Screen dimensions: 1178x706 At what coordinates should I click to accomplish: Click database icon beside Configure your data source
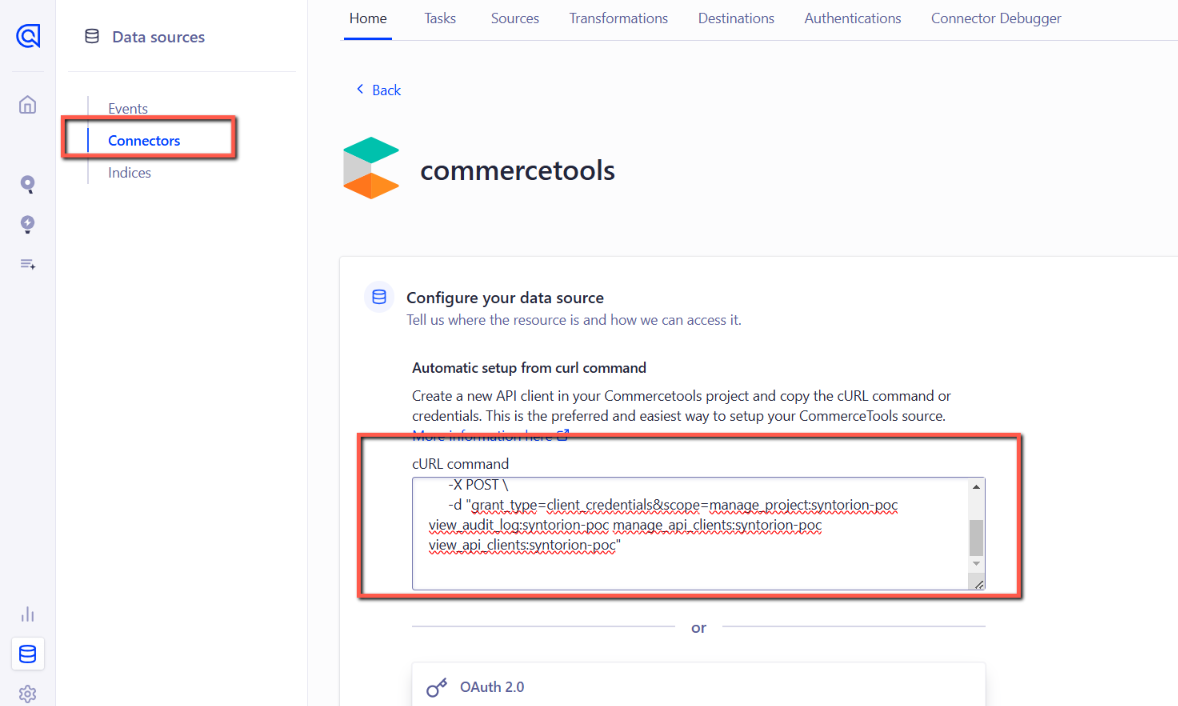tap(379, 296)
